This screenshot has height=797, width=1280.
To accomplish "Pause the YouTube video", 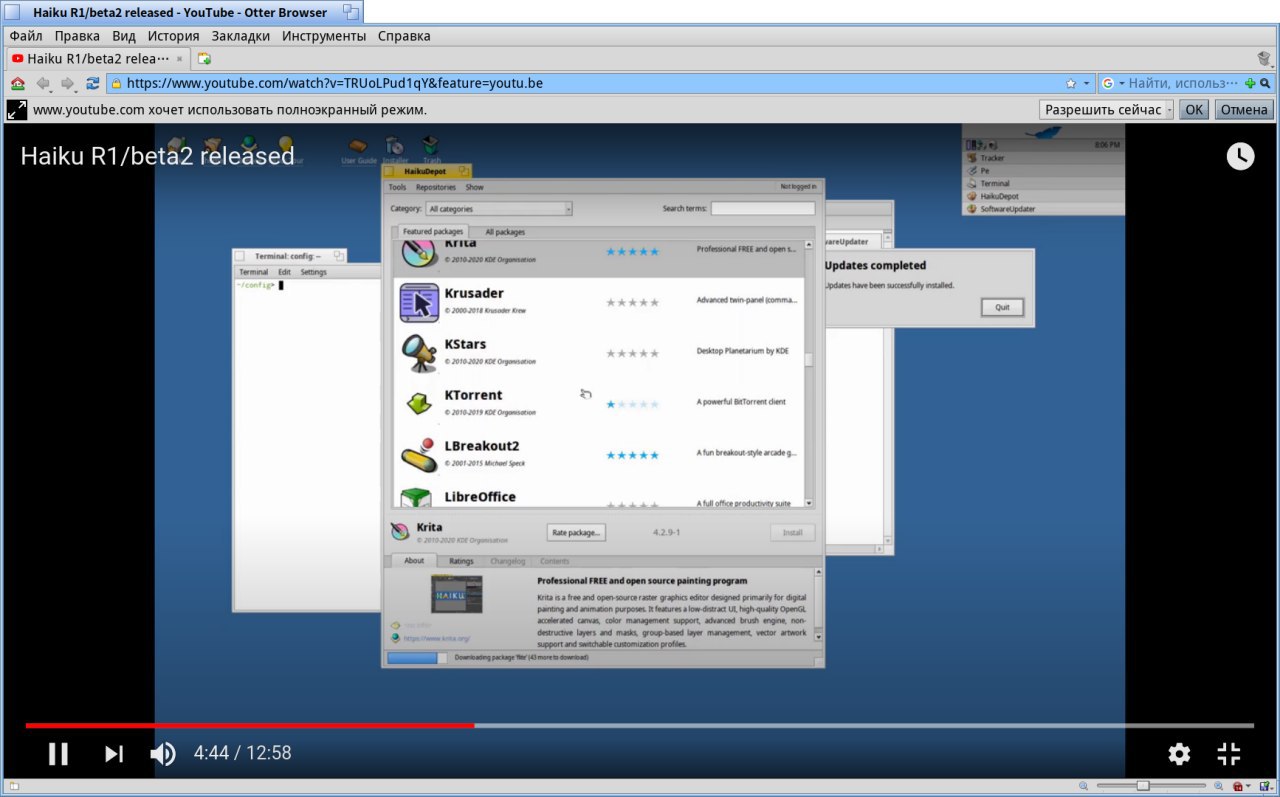I will (x=58, y=754).
